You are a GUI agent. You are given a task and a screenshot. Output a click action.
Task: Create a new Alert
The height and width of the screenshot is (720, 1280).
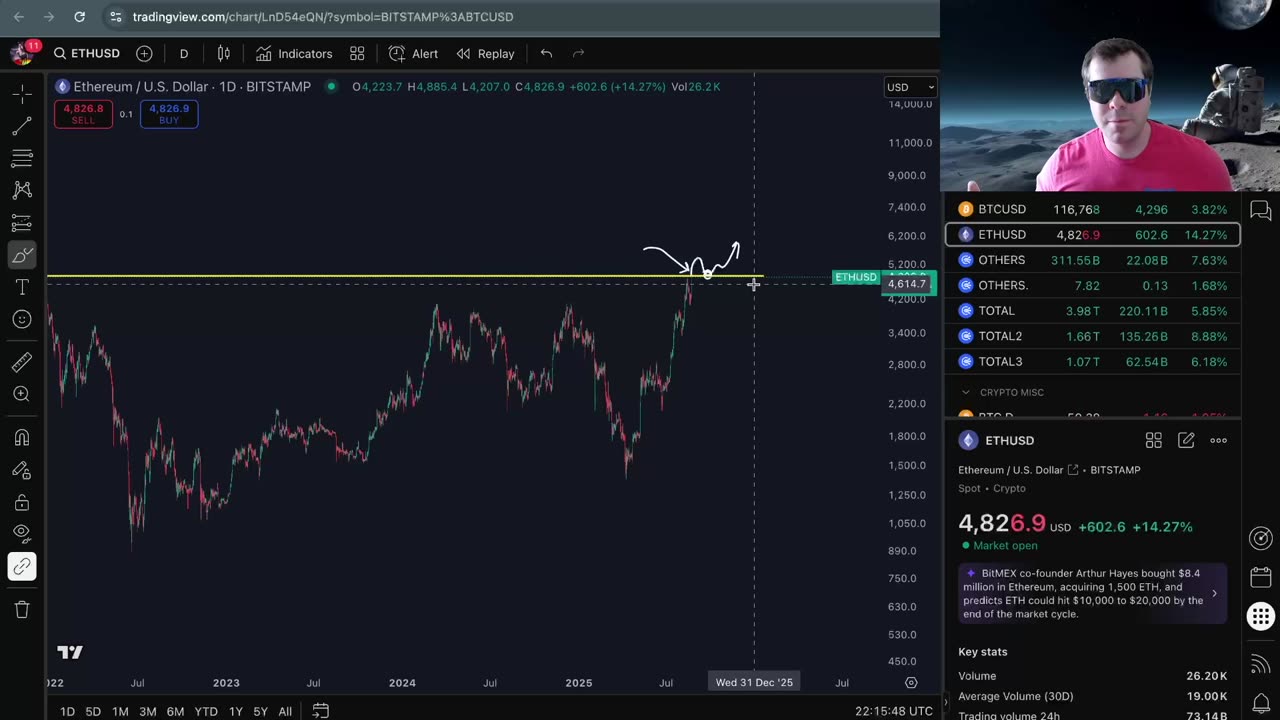tap(414, 54)
